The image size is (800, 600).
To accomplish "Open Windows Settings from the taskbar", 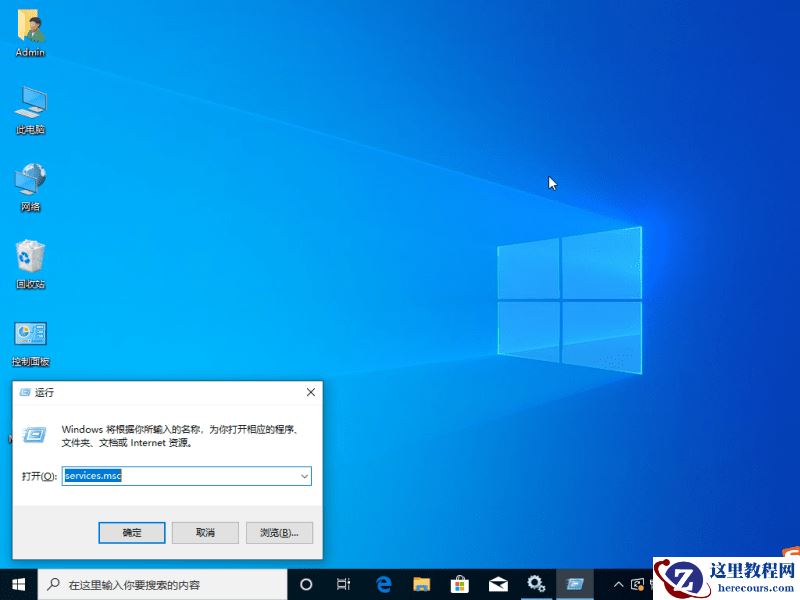I will click(x=537, y=584).
